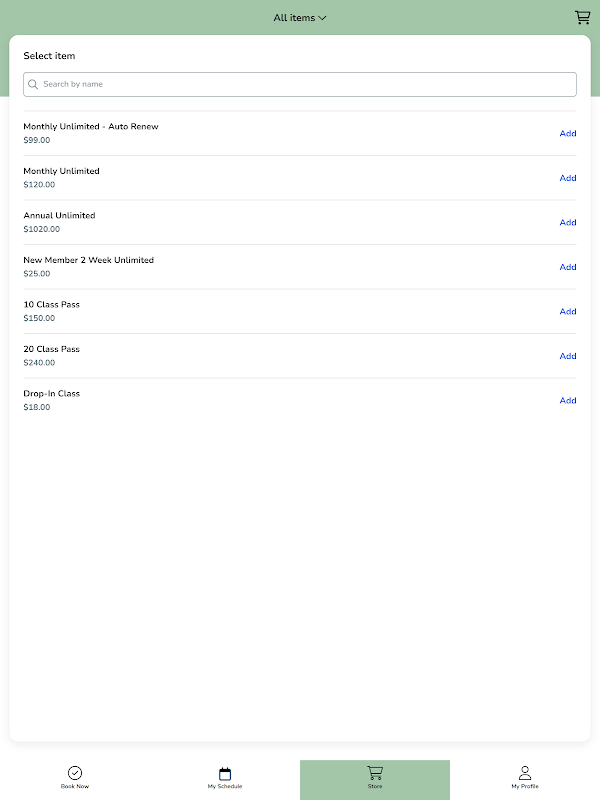Open the My Schedule calendar icon
600x800 pixels.
[225, 773]
